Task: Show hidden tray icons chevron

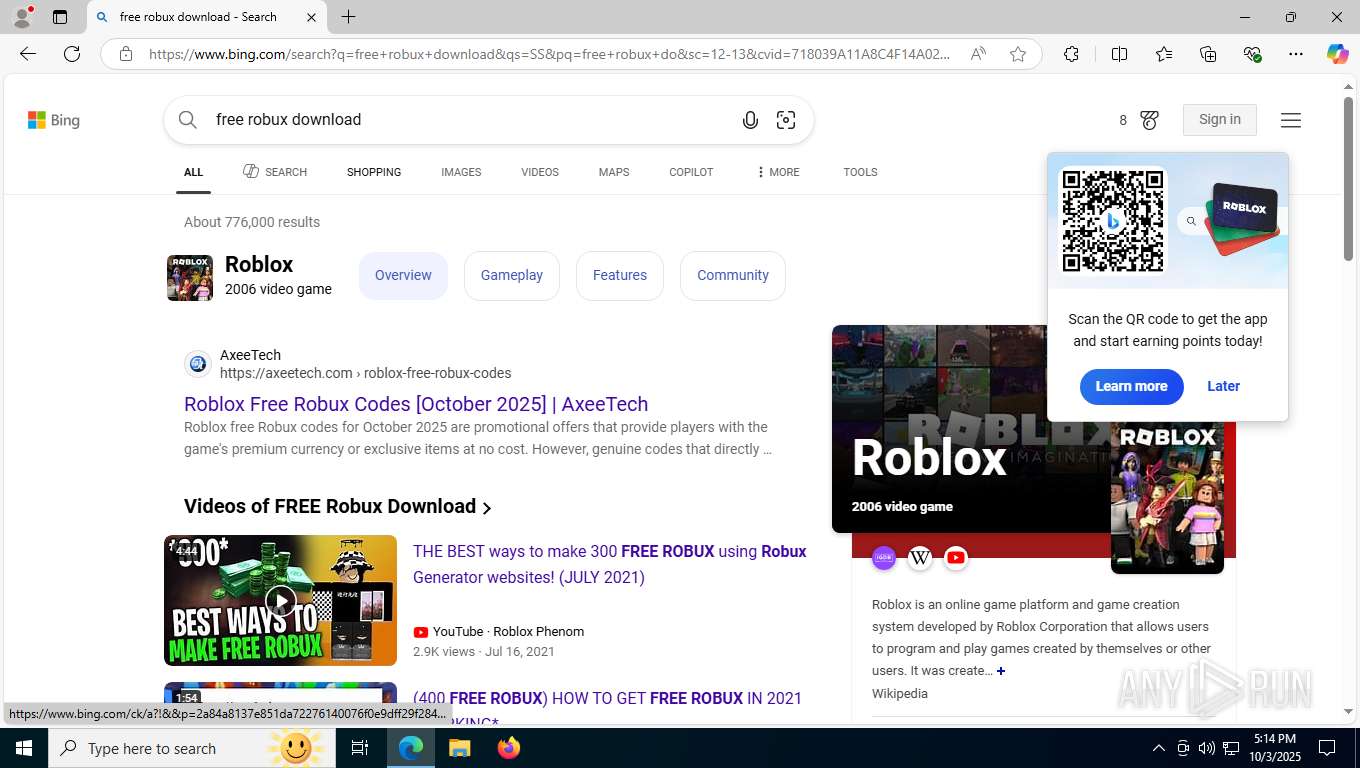Action: (1159, 748)
